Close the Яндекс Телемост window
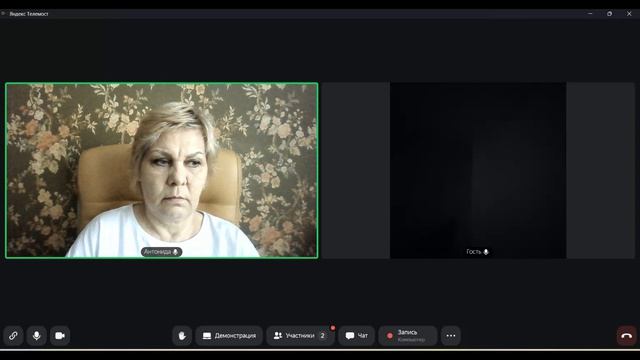The image size is (640, 360). pos(629,13)
